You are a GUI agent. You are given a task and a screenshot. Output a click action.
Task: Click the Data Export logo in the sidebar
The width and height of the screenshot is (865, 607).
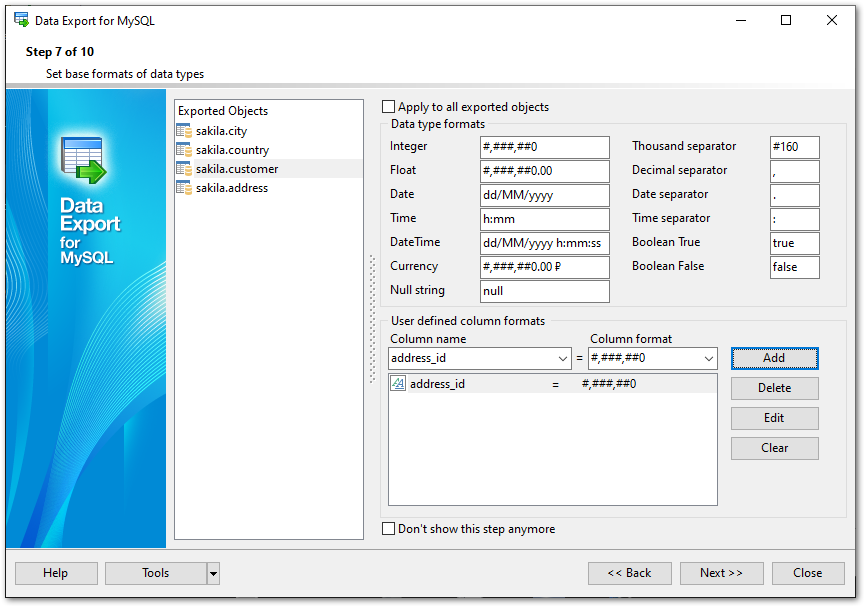point(83,160)
